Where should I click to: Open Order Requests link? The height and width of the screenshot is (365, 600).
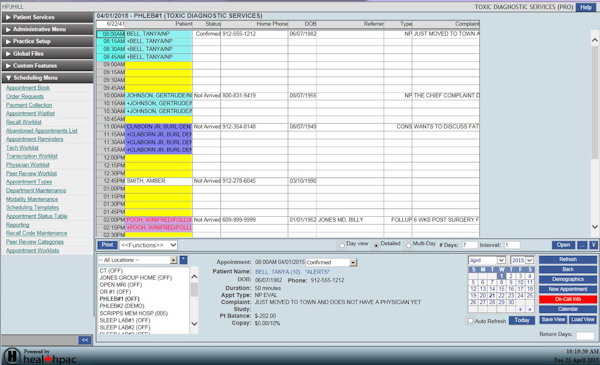click(x=25, y=96)
